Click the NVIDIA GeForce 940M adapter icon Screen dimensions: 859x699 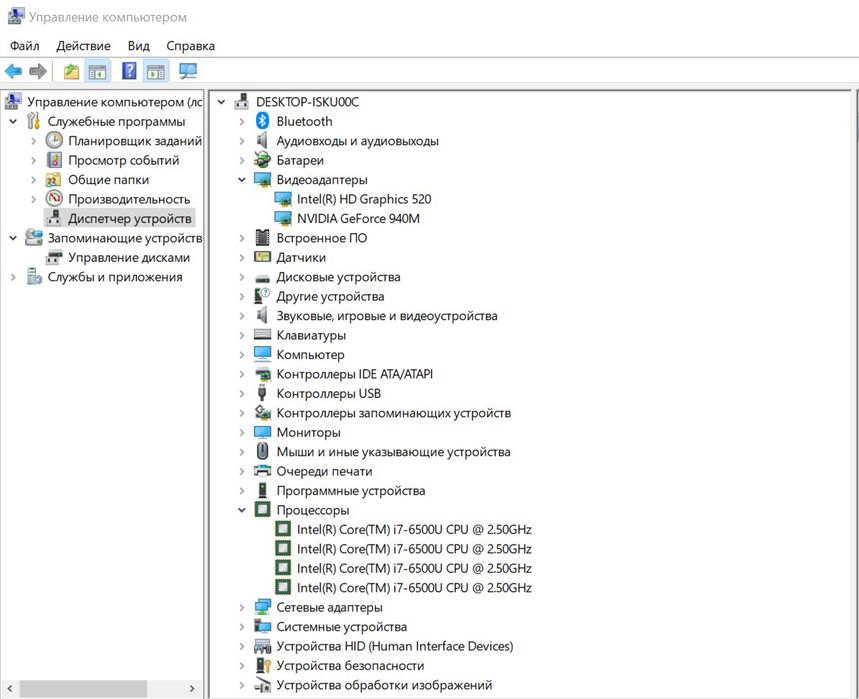[x=283, y=219]
